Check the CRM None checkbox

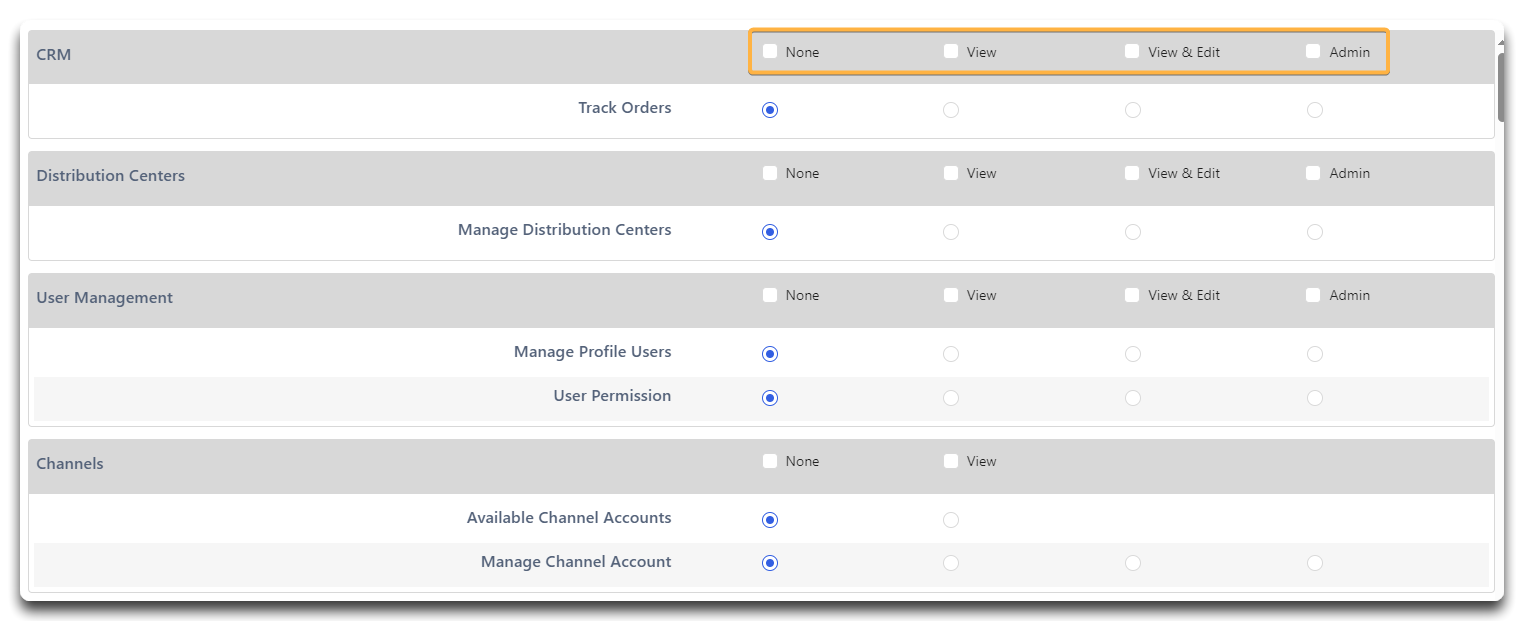click(770, 51)
